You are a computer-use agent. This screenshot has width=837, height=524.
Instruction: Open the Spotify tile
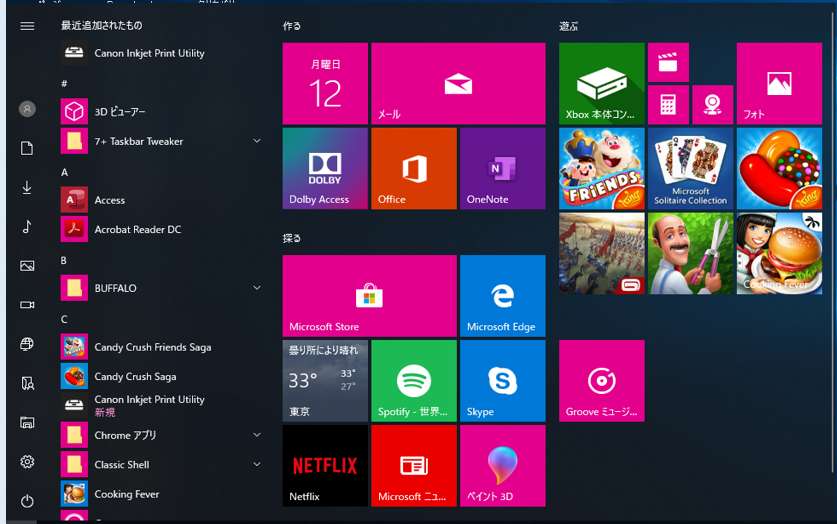[x=414, y=381]
